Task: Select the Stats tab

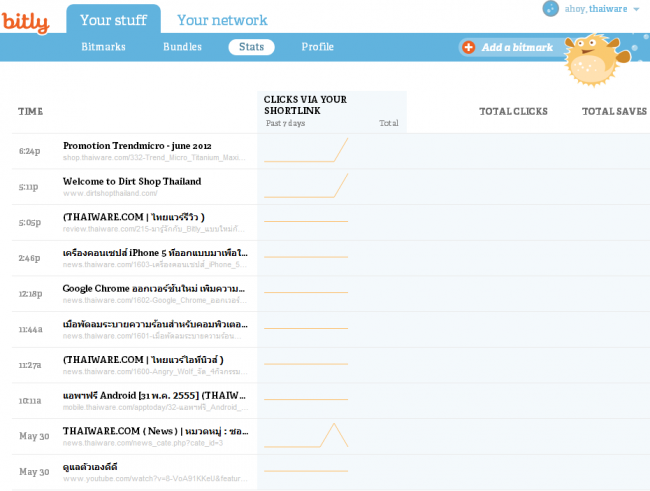Action: [x=251, y=47]
